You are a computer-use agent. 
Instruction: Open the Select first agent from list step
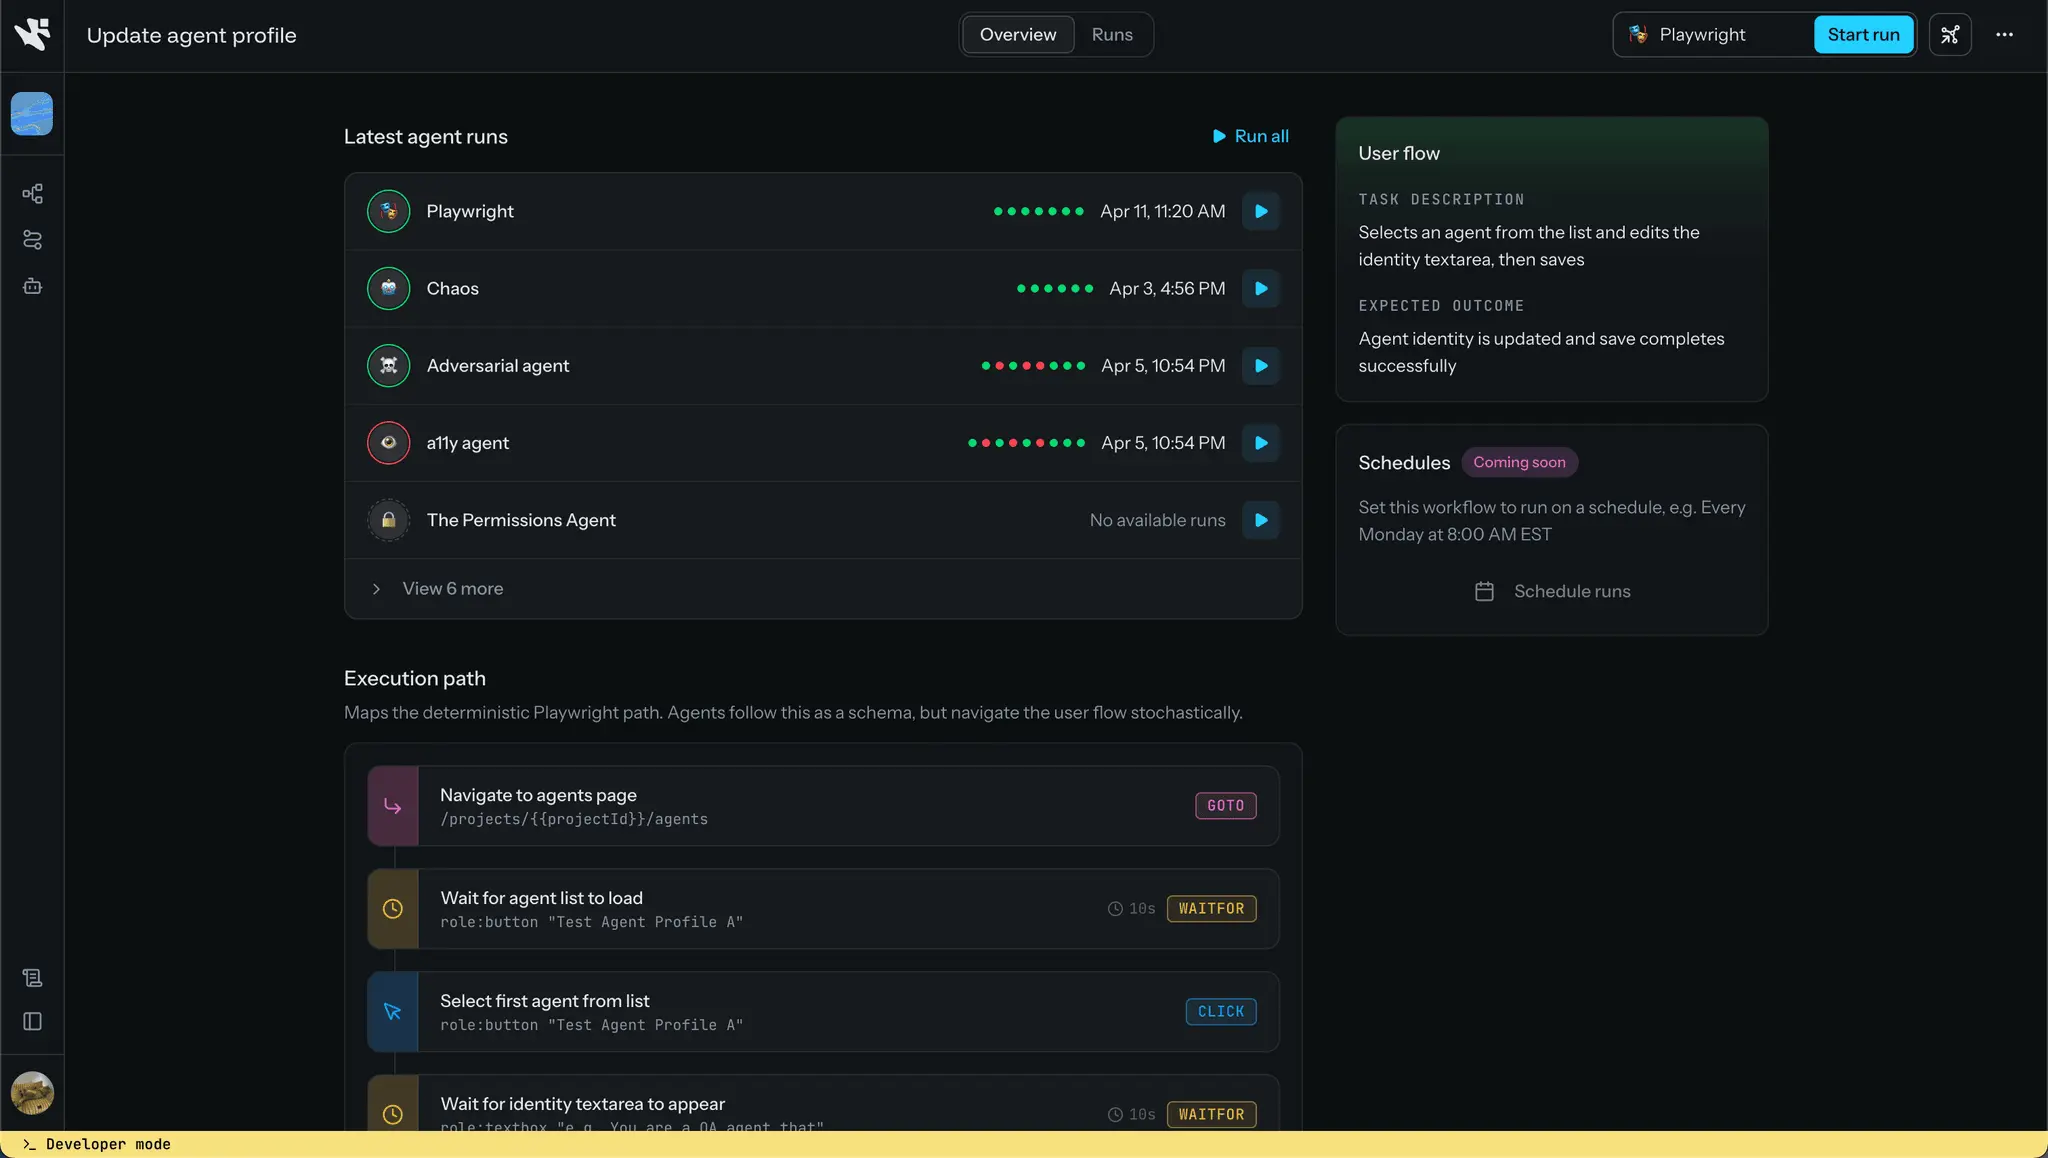point(823,1012)
